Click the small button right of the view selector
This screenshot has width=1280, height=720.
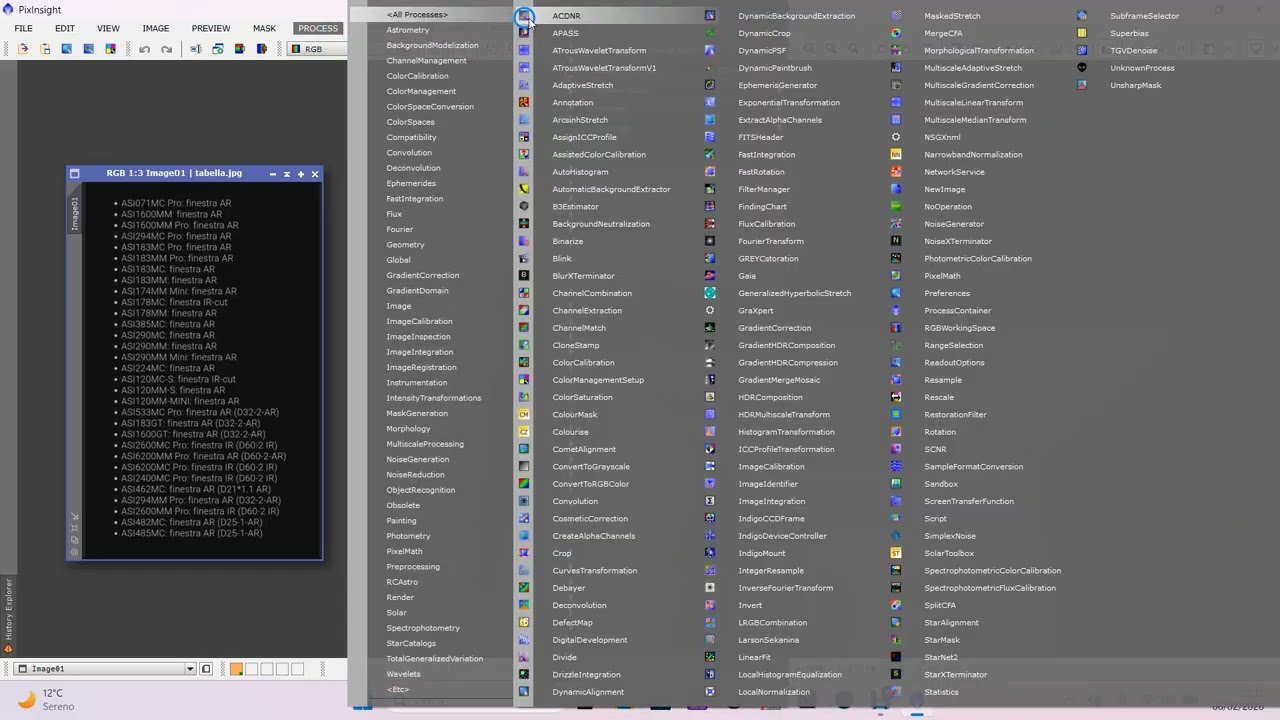(x=206, y=669)
